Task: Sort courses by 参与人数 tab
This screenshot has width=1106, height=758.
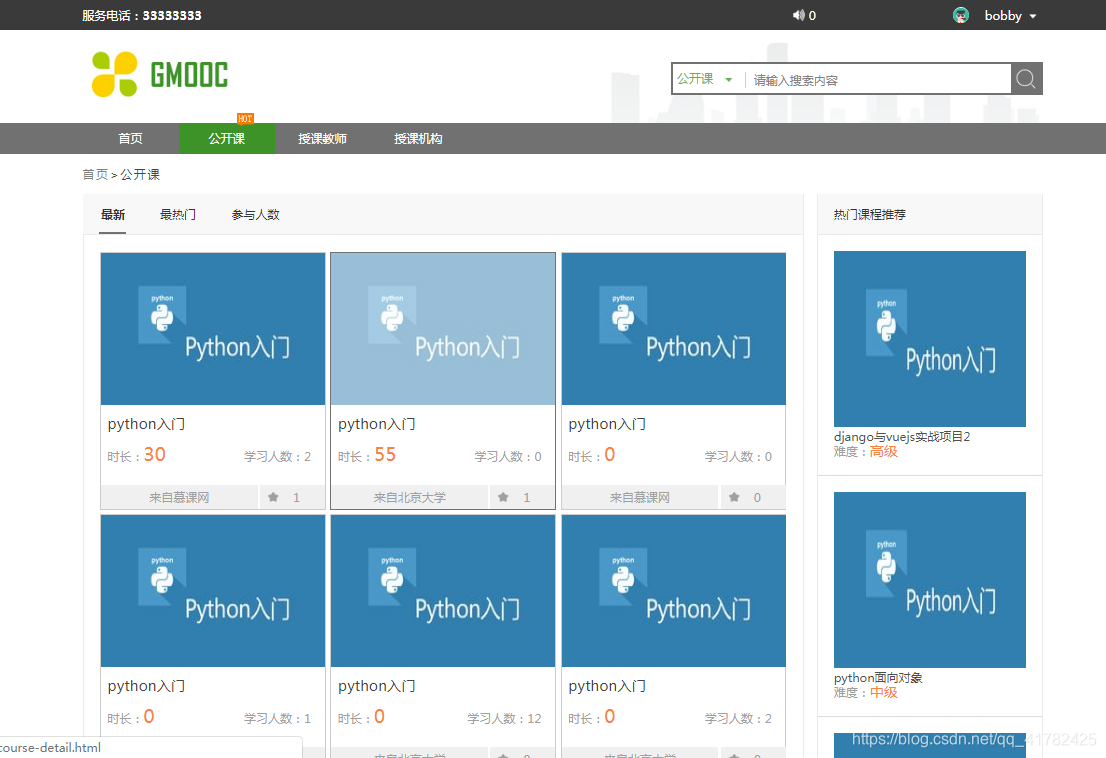Action: [255, 214]
